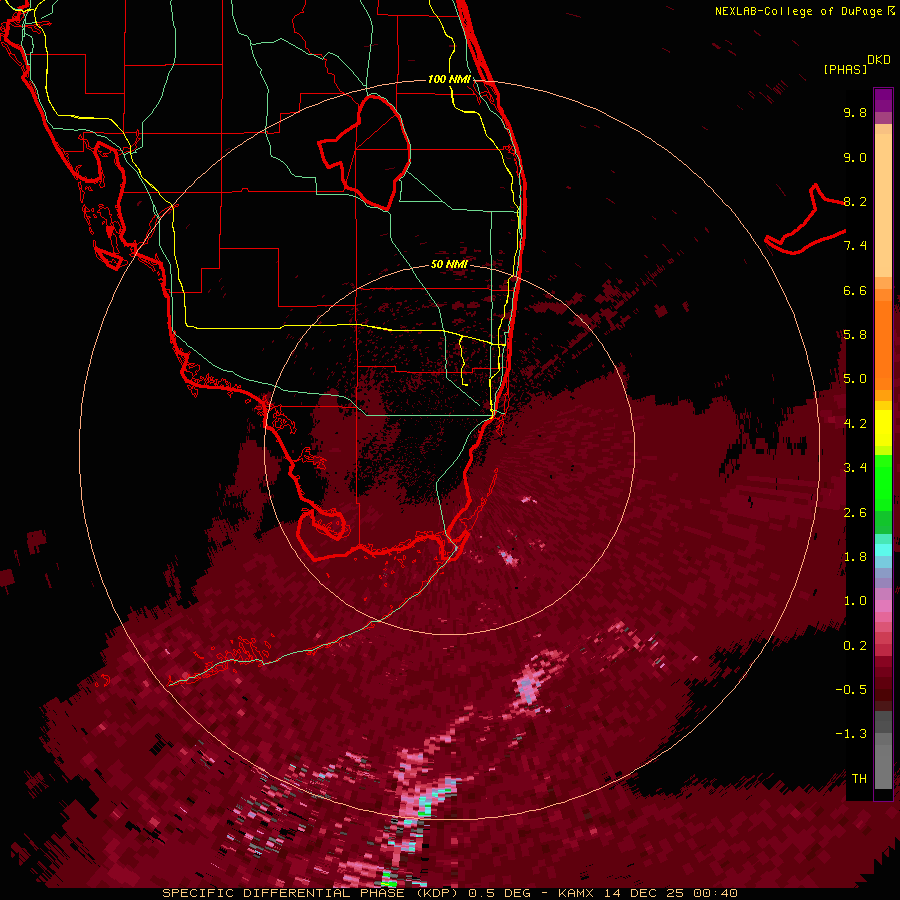Click the 3.4 value on the color scale
The height and width of the screenshot is (900, 900).
(x=855, y=468)
